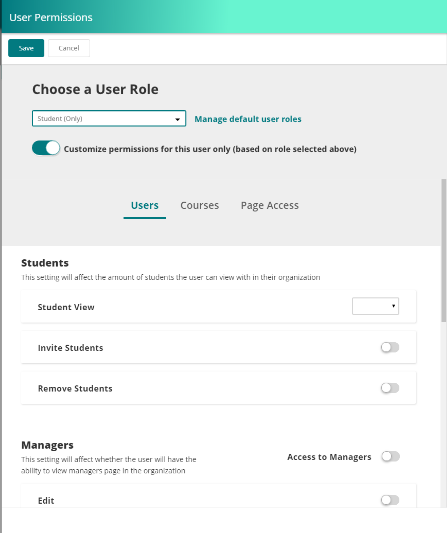Turn on Access to Managers toggle
The height and width of the screenshot is (533, 447).
390,457
